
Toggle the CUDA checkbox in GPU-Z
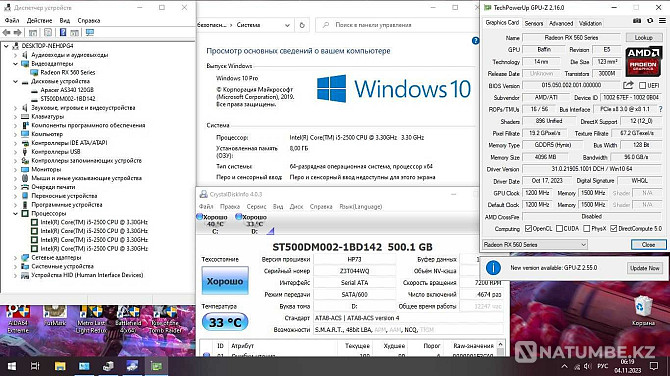(559, 229)
